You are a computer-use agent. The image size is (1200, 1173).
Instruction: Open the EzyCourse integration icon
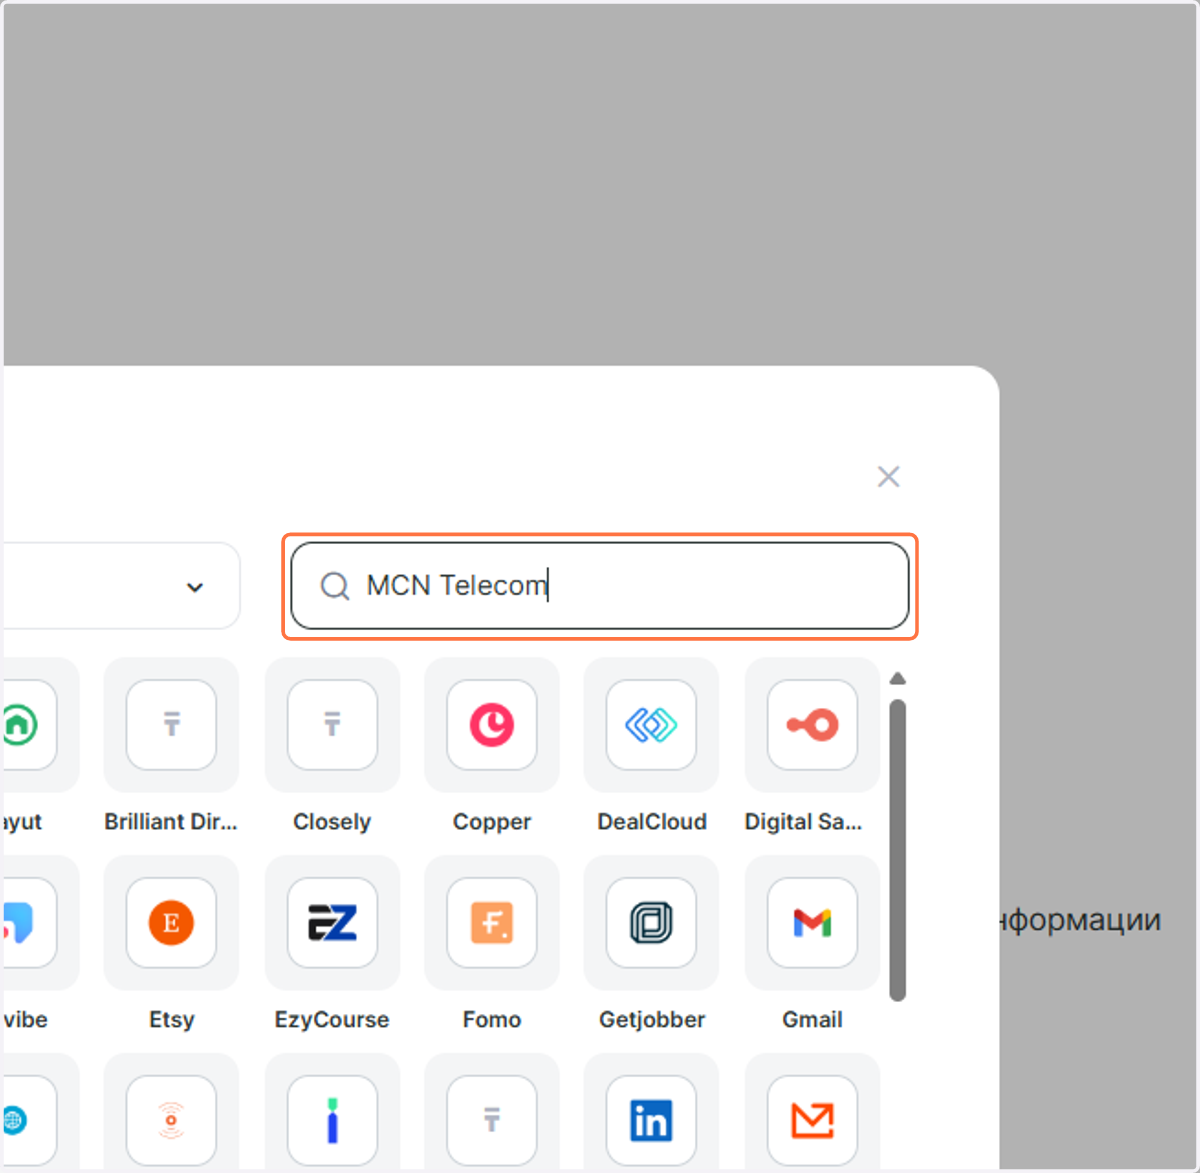[x=332, y=923]
